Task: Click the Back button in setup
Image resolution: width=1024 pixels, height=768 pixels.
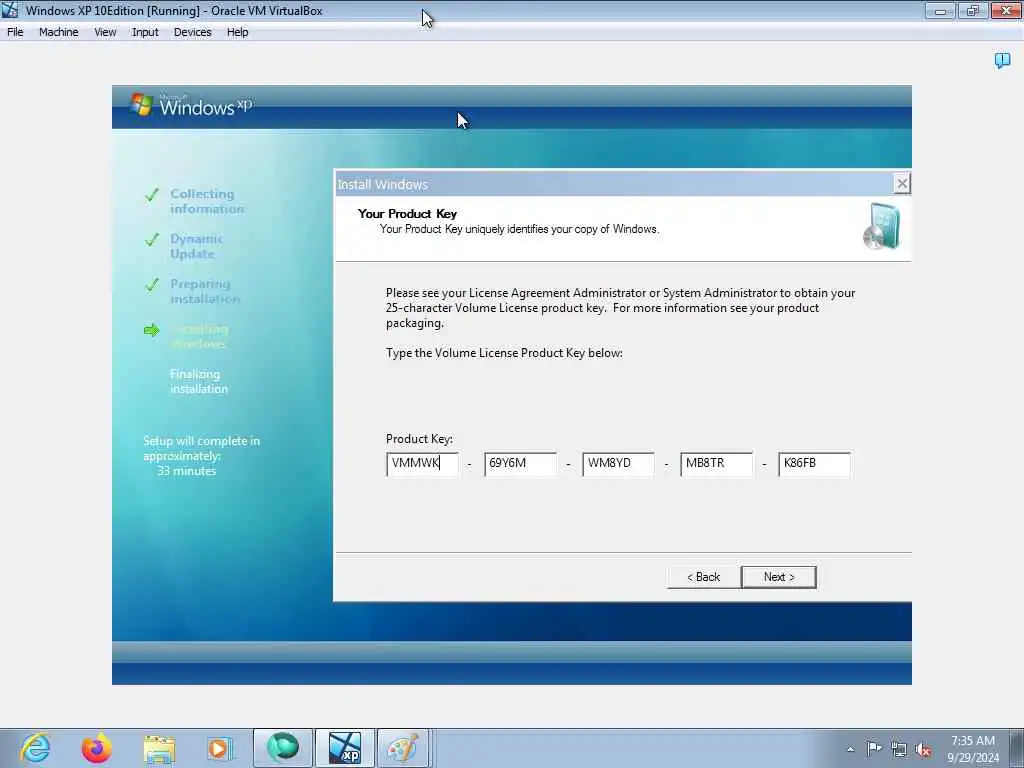Action: (x=703, y=577)
